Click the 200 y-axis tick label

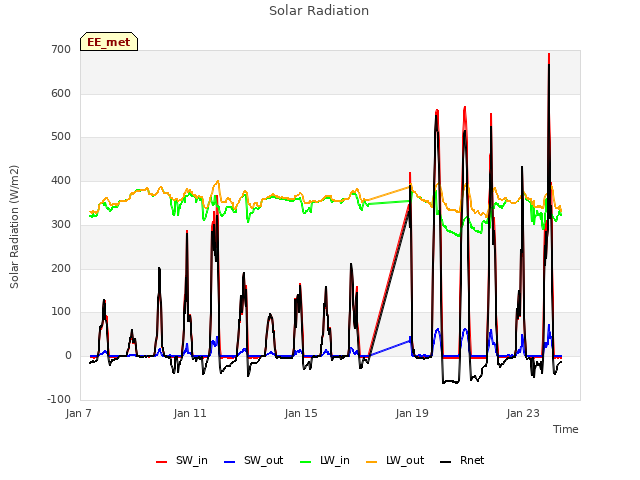click(61, 269)
